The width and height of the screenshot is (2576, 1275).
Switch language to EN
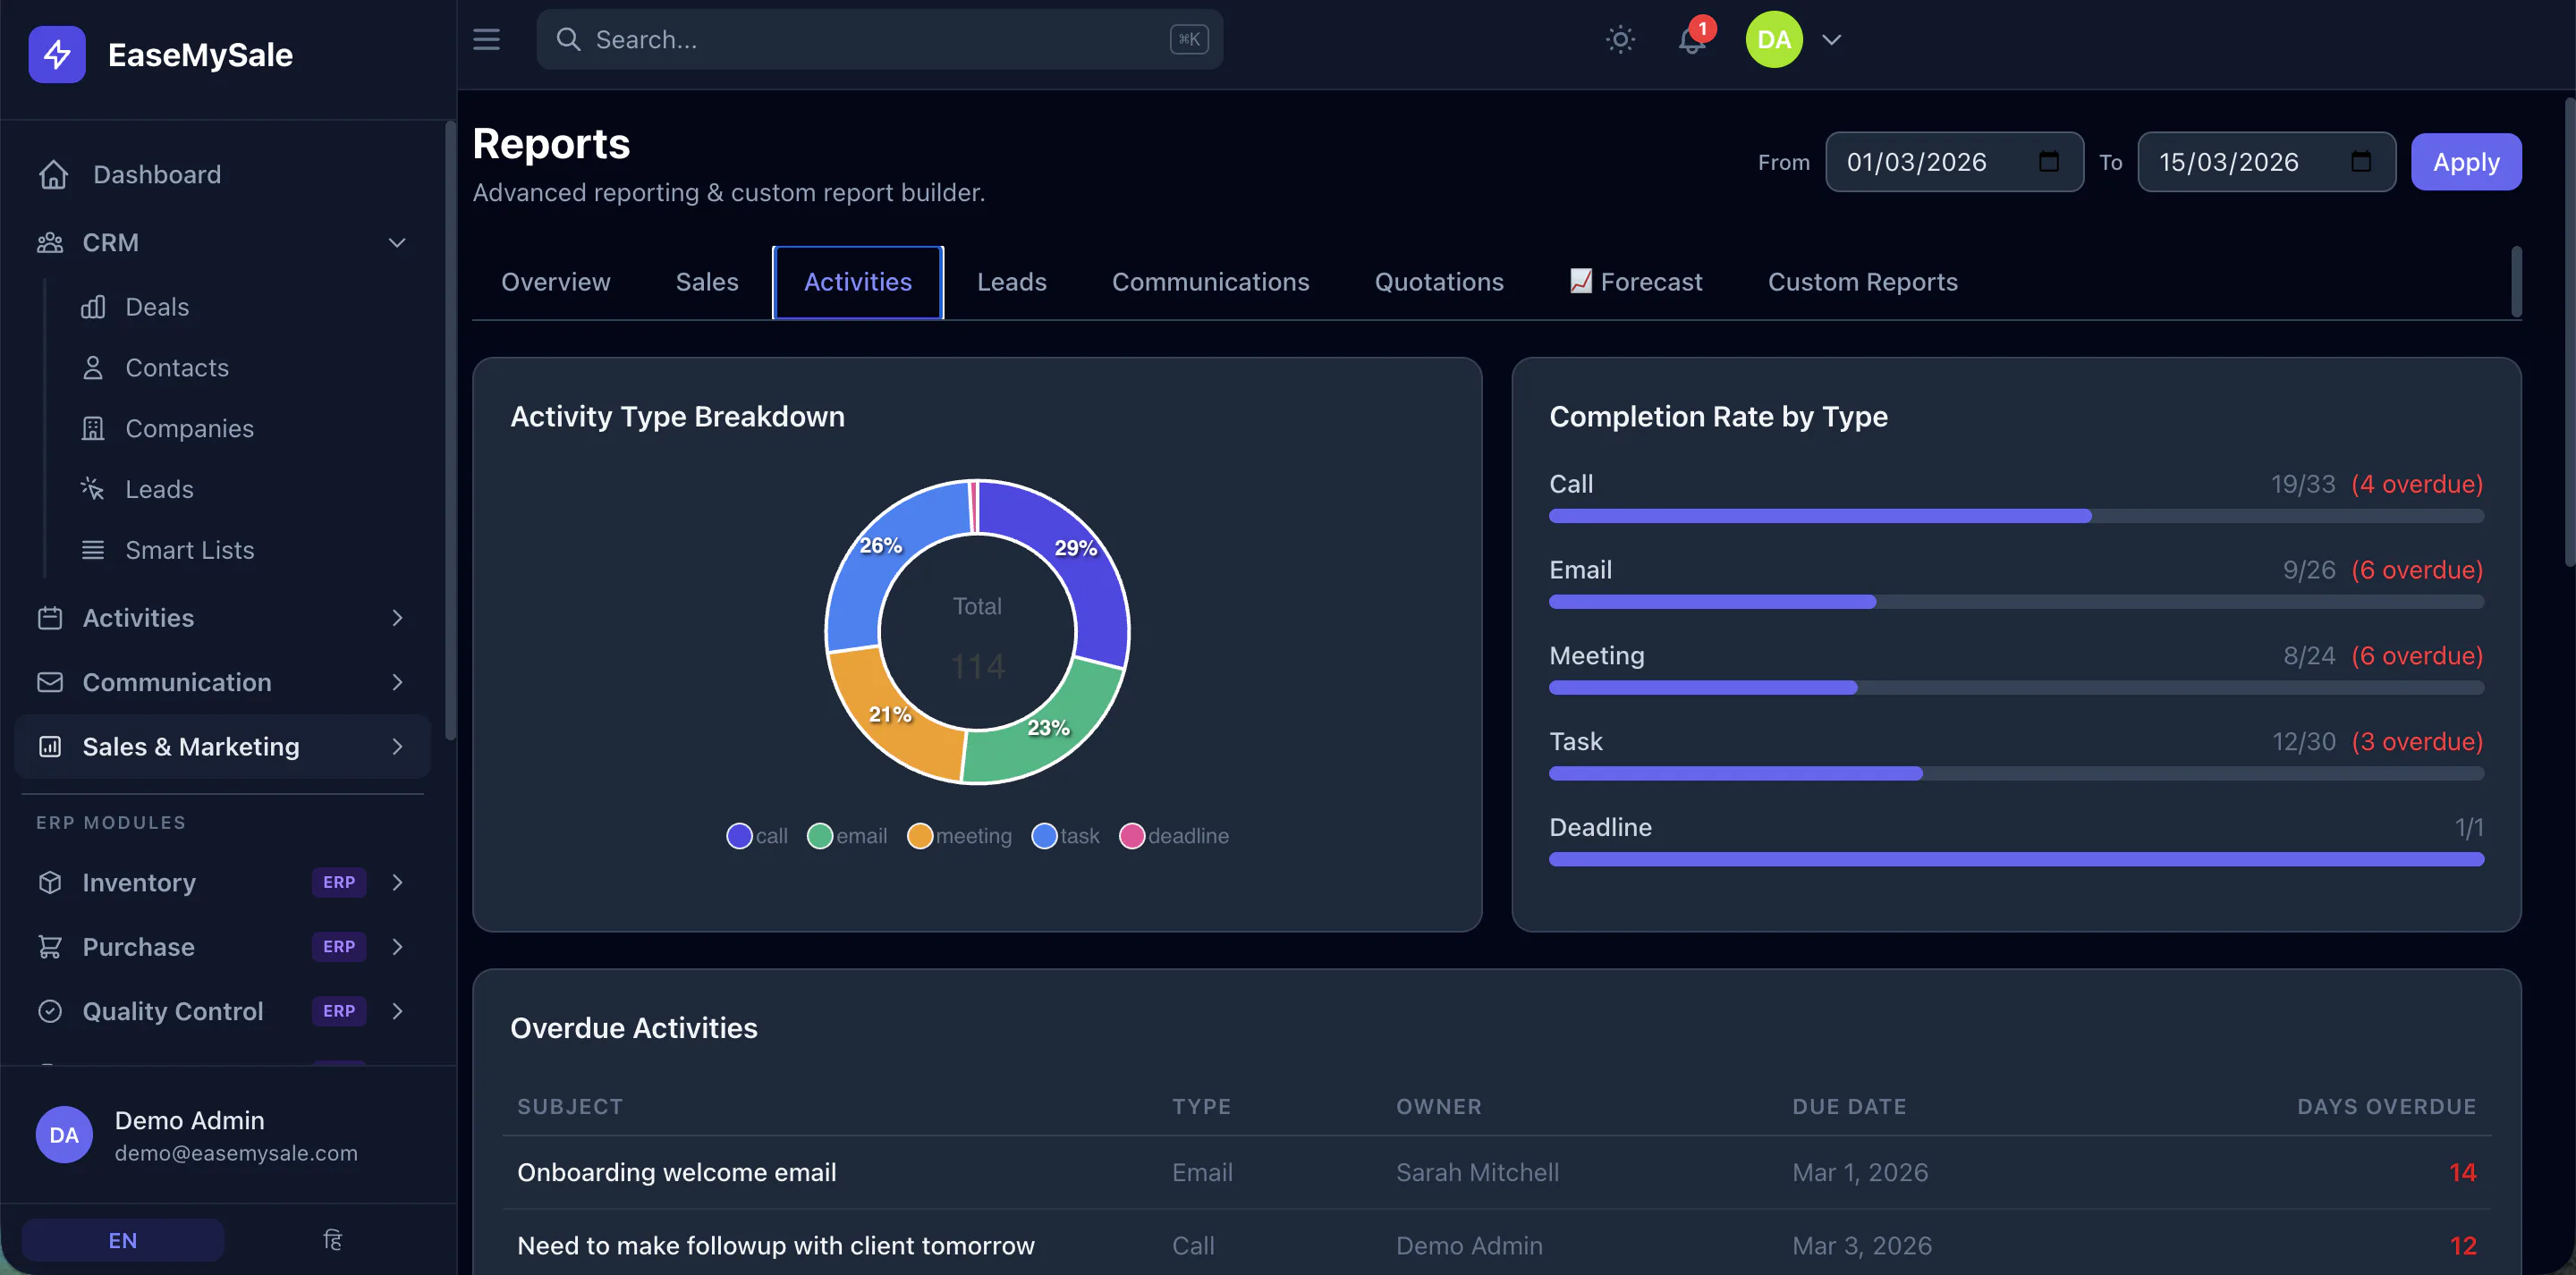tap(122, 1240)
